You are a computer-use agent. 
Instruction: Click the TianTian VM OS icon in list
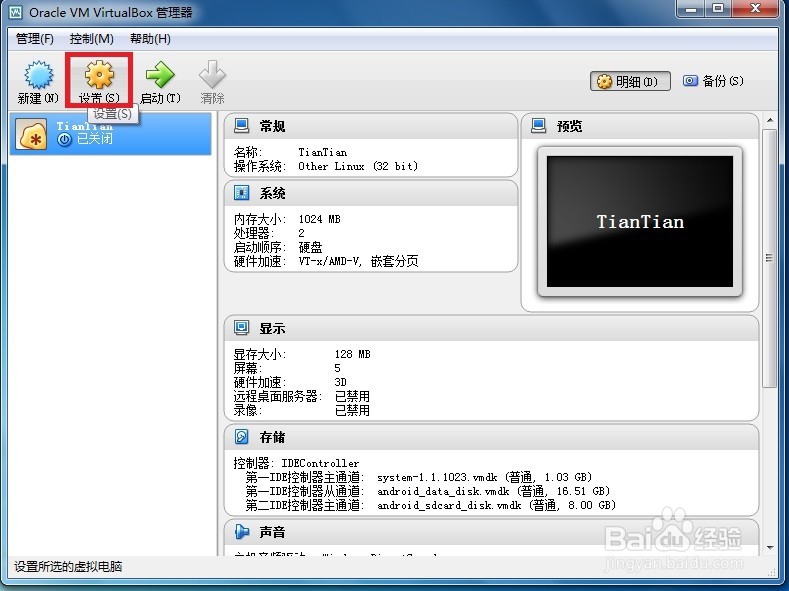pyautogui.click(x=31, y=134)
